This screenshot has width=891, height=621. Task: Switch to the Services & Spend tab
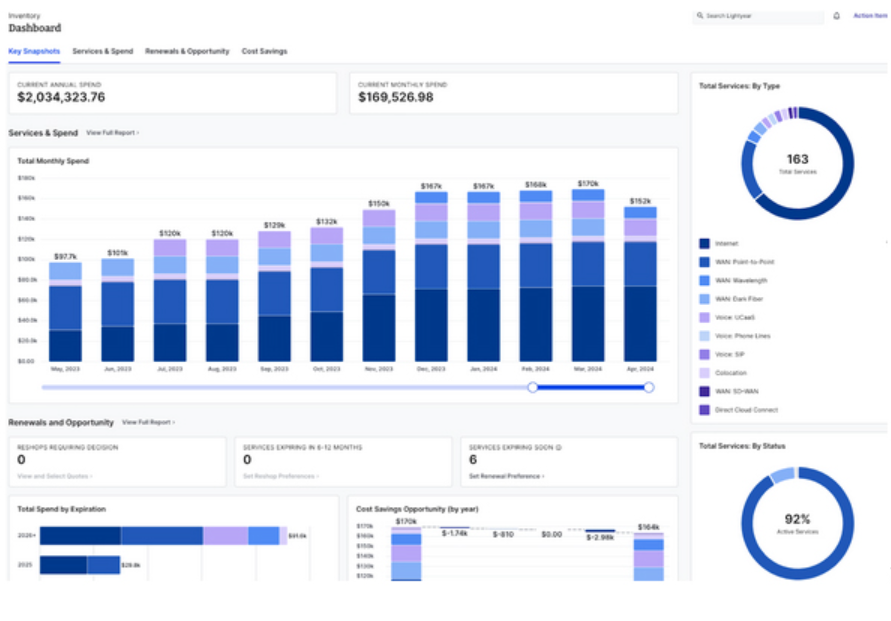(102, 51)
